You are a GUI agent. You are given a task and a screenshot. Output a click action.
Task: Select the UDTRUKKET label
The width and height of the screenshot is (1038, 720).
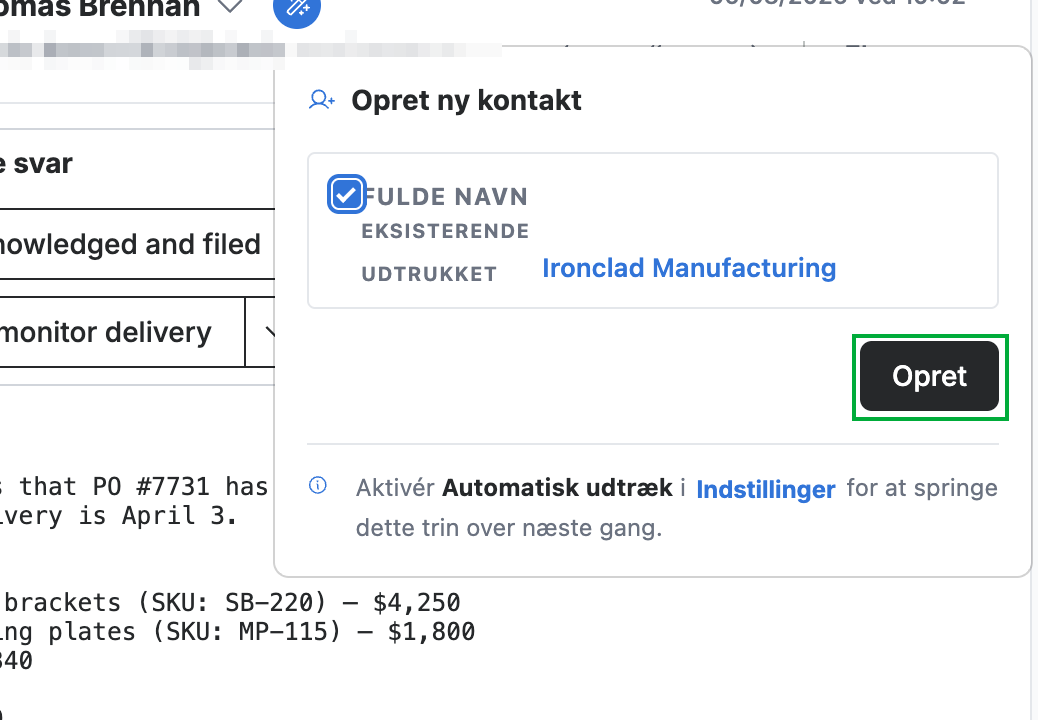point(429,274)
